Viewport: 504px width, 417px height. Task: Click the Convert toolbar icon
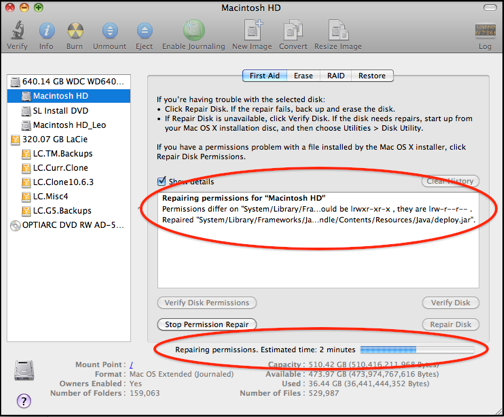293,31
